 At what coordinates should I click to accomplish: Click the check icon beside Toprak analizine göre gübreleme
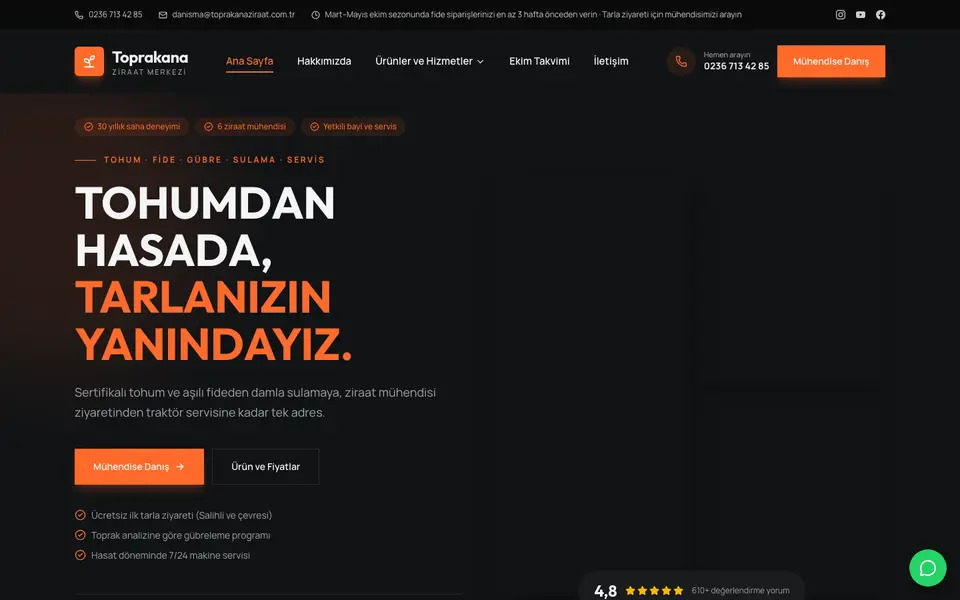[80, 535]
